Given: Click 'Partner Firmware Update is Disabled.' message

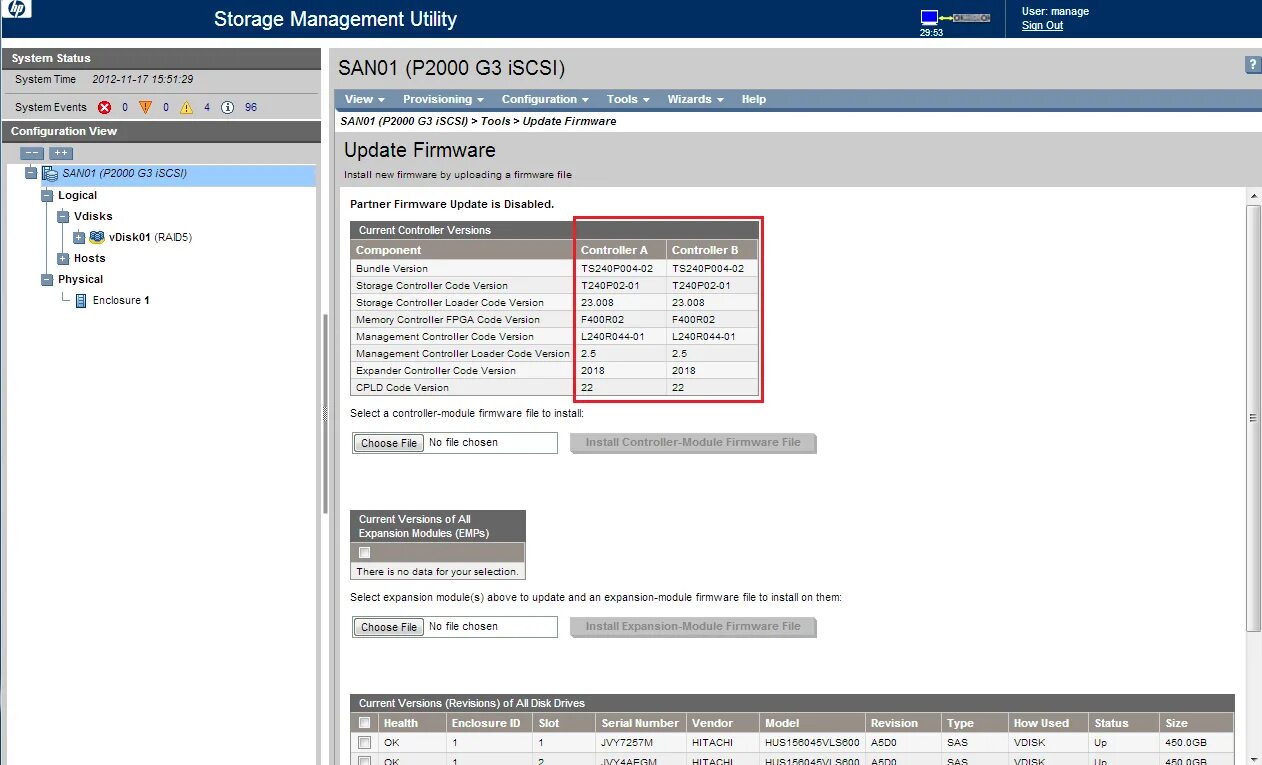Looking at the screenshot, I should (452, 204).
